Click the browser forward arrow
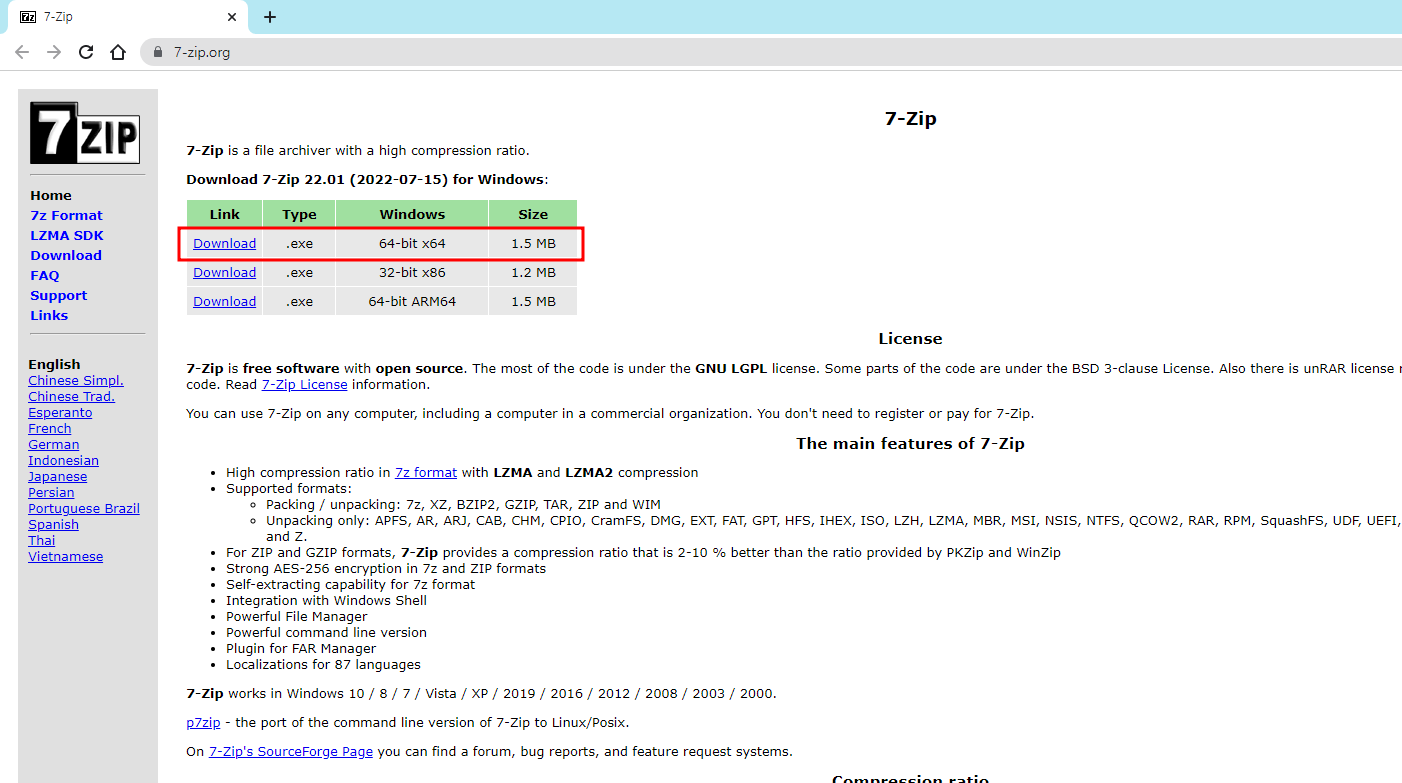 (54, 52)
